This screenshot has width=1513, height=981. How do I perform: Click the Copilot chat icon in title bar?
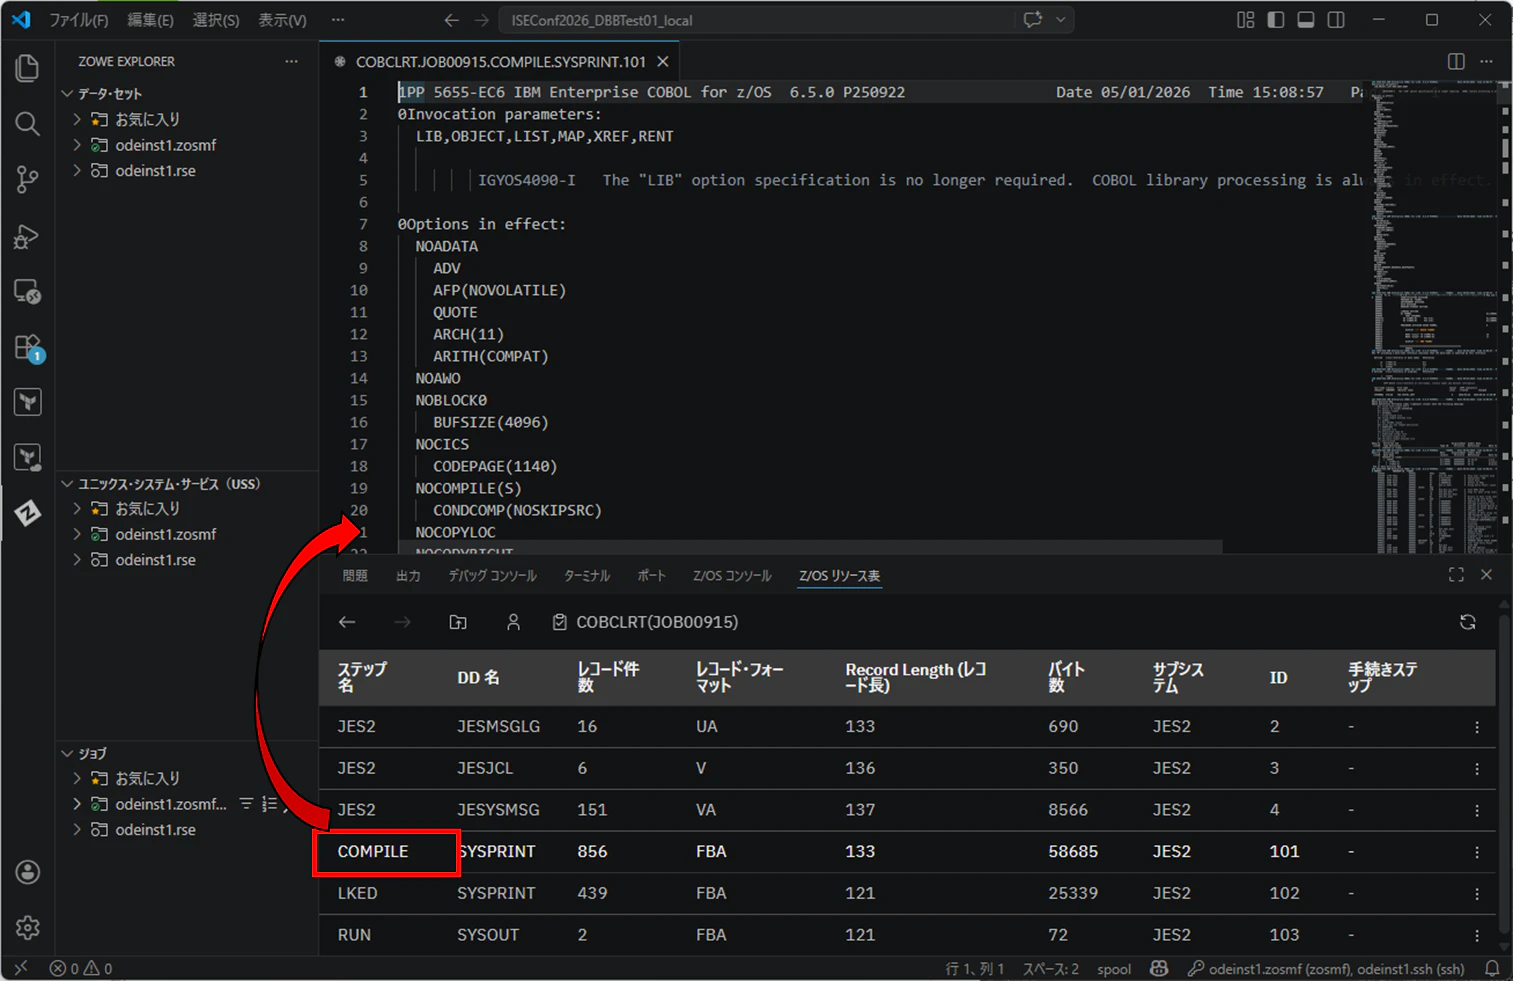pyautogui.click(x=1032, y=20)
